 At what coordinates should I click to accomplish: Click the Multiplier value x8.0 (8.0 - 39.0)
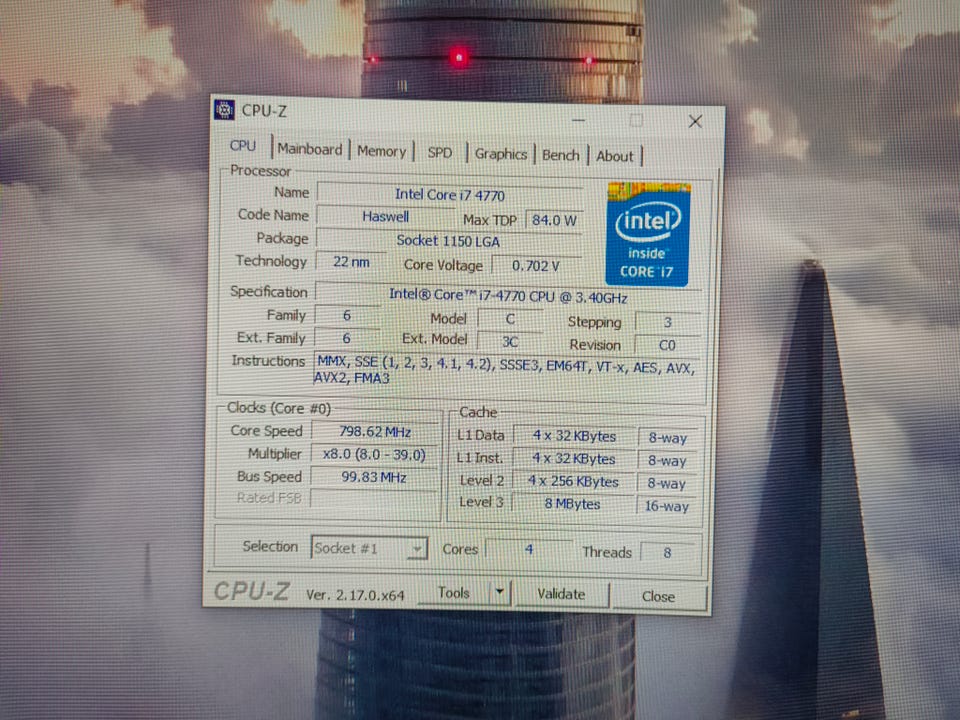374,454
